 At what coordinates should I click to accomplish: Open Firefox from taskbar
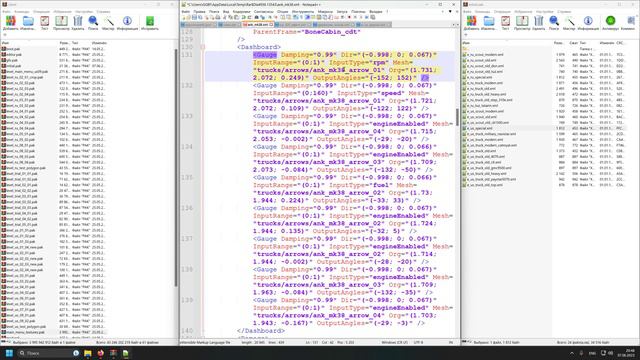point(100,353)
